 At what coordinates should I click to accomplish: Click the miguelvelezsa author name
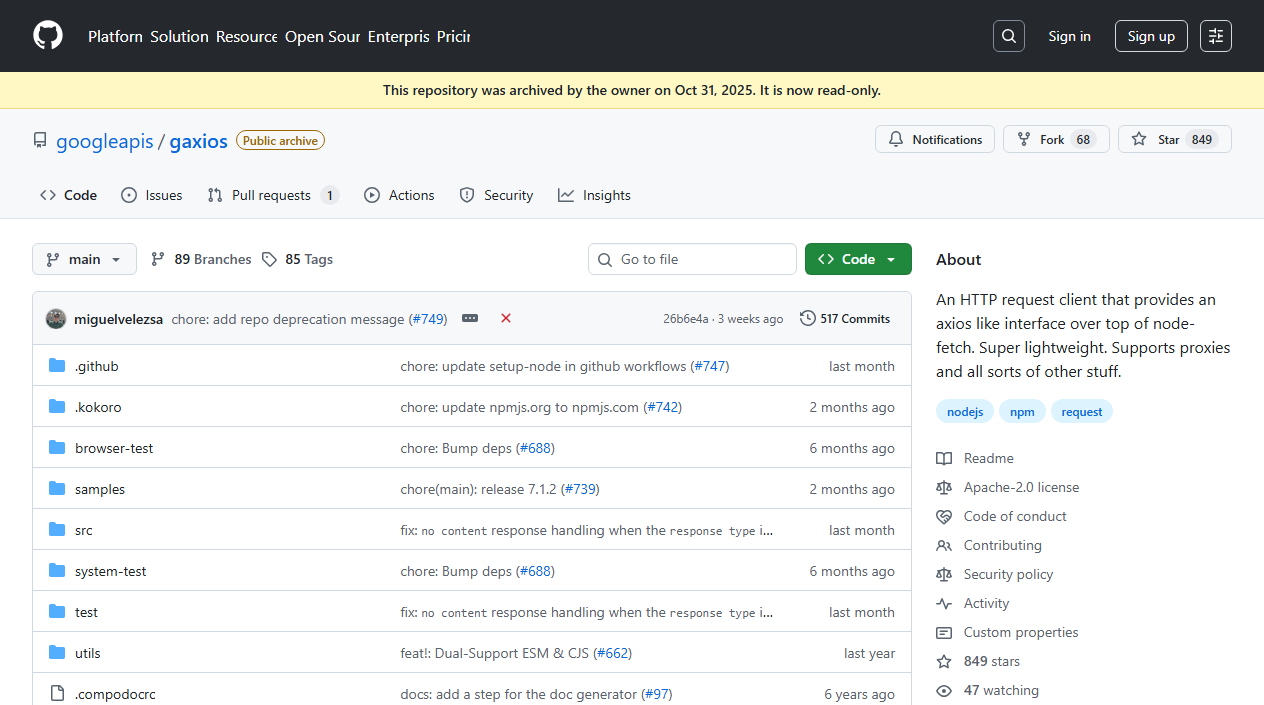pyautogui.click(x=119, y=319)
